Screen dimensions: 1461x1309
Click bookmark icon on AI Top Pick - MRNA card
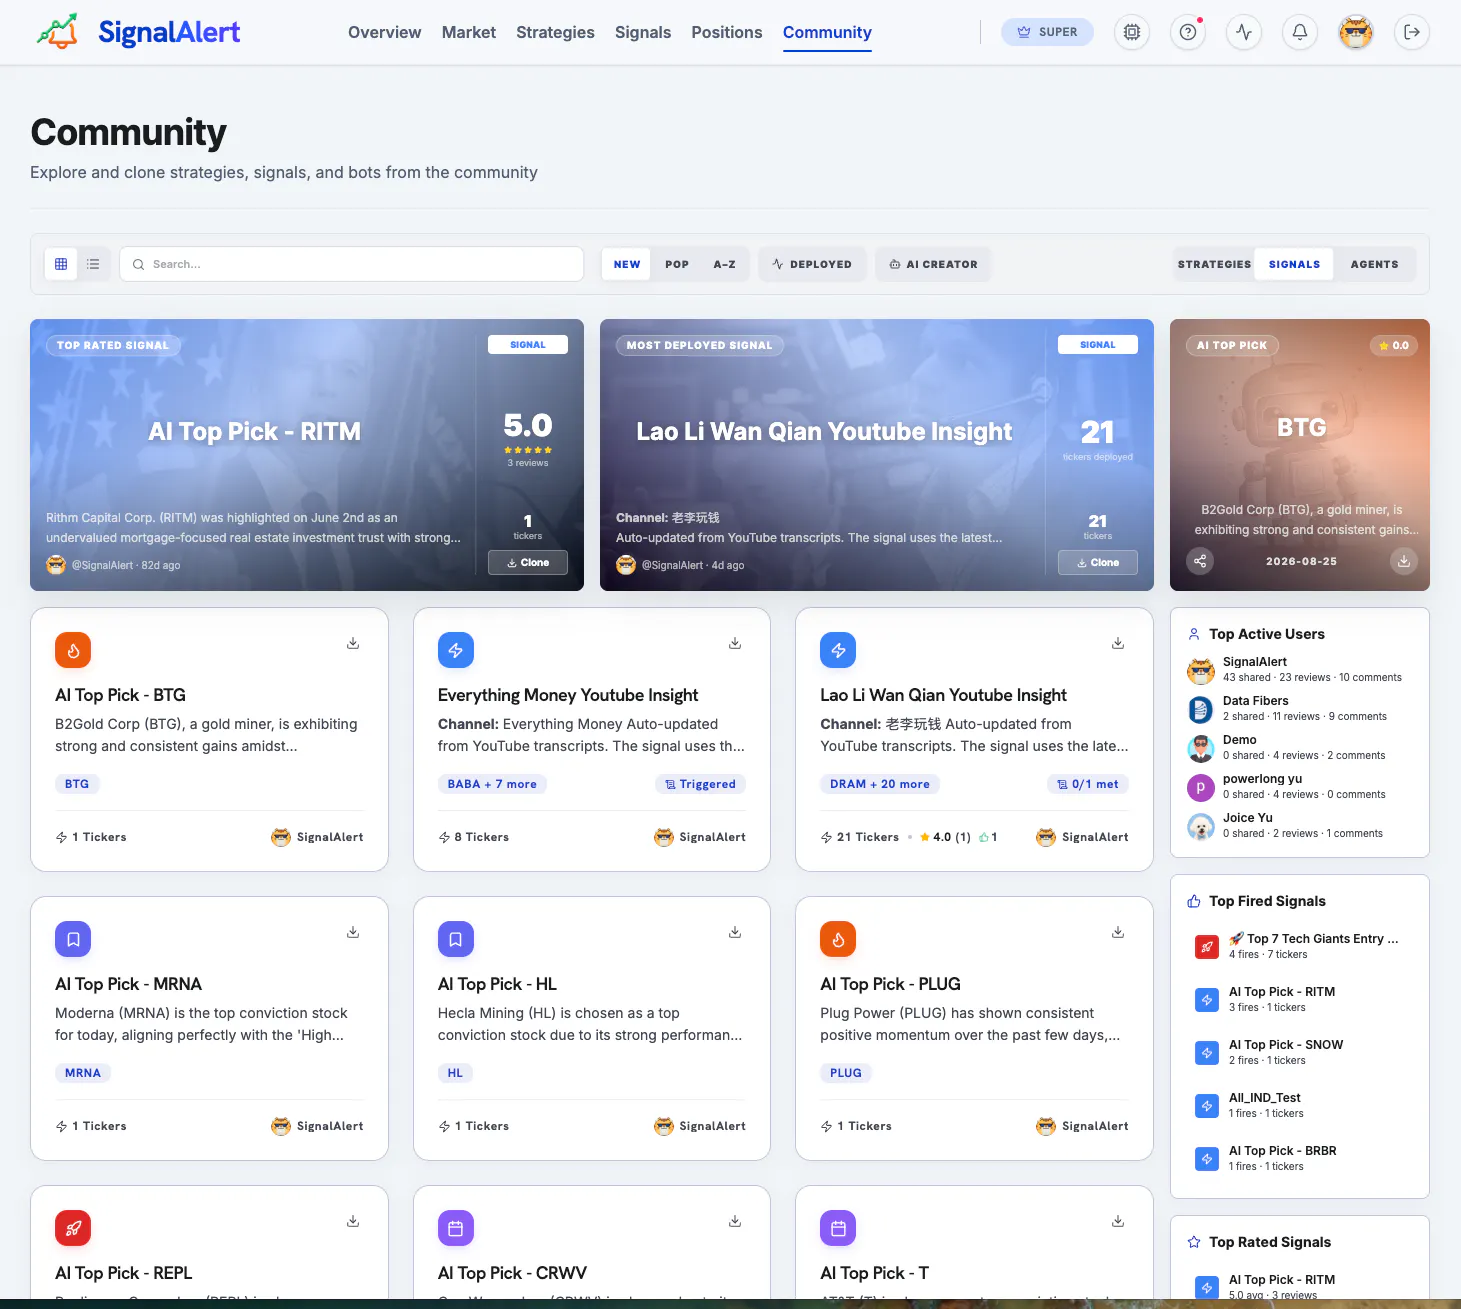coord(73,939)
